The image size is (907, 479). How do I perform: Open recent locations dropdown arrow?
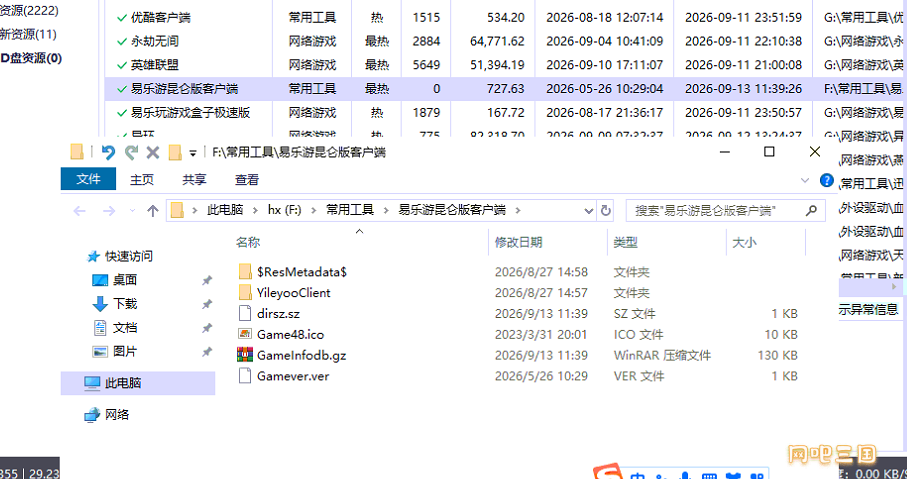point(132,211)
